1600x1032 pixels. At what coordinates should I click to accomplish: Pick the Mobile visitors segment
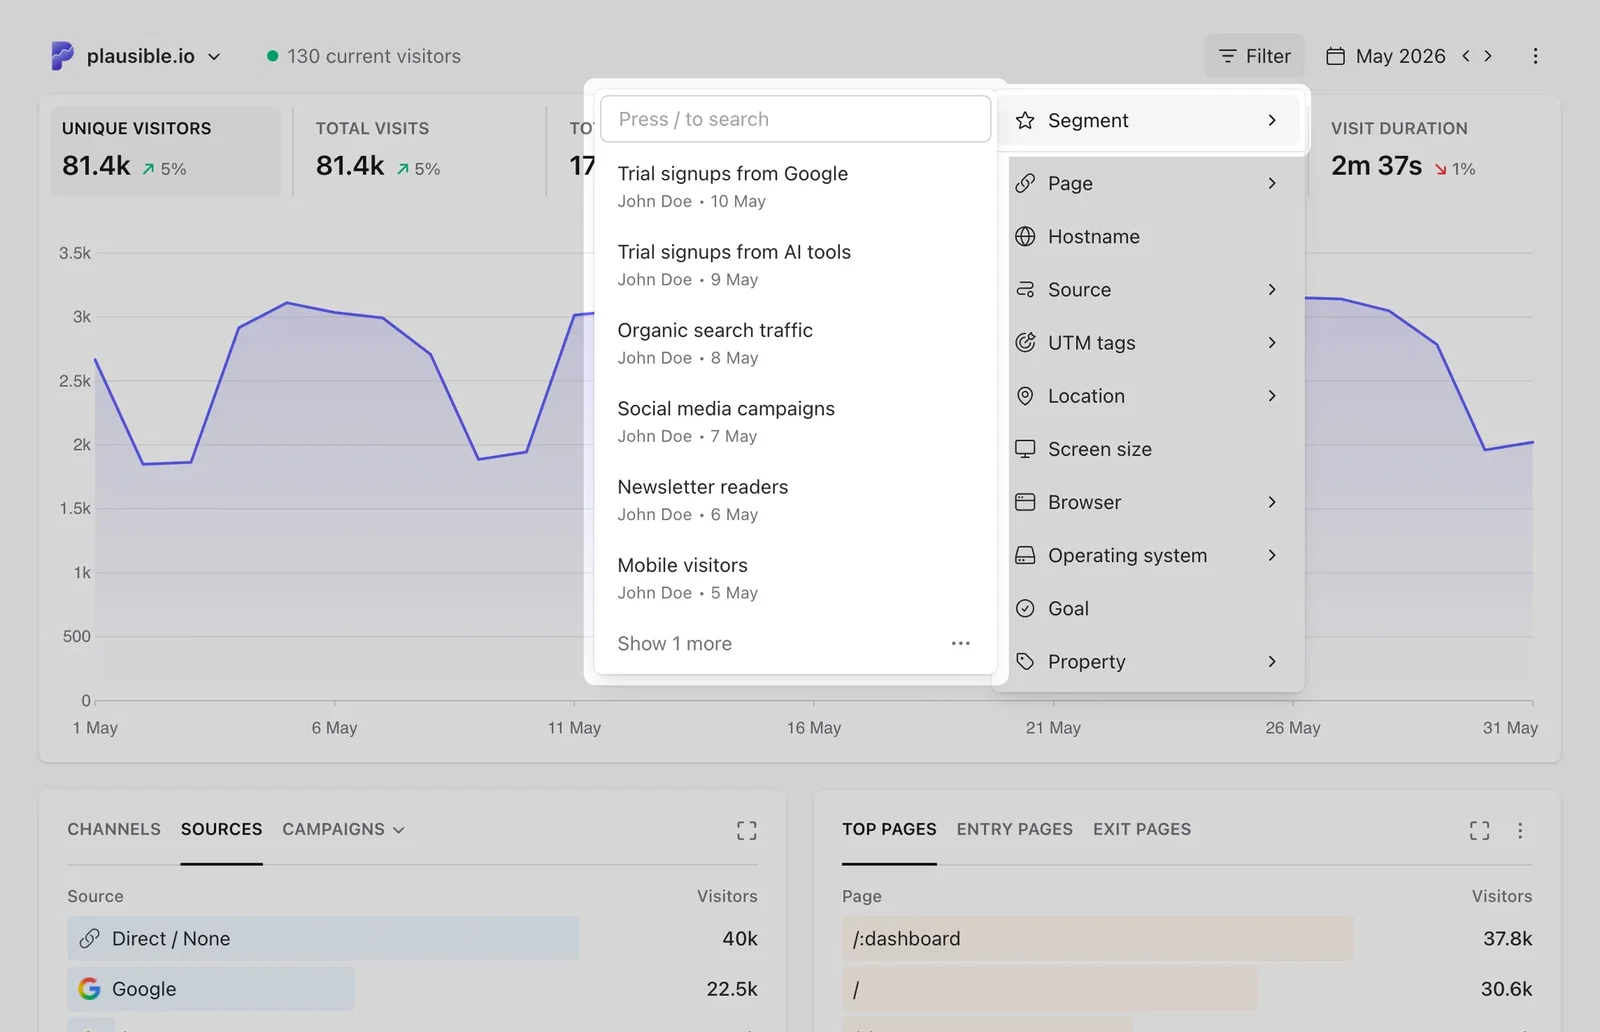pos(795,578)
